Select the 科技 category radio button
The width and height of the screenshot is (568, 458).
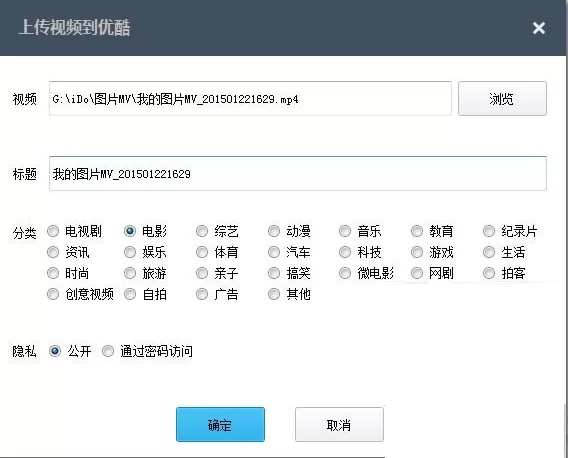tap(345, 252)
